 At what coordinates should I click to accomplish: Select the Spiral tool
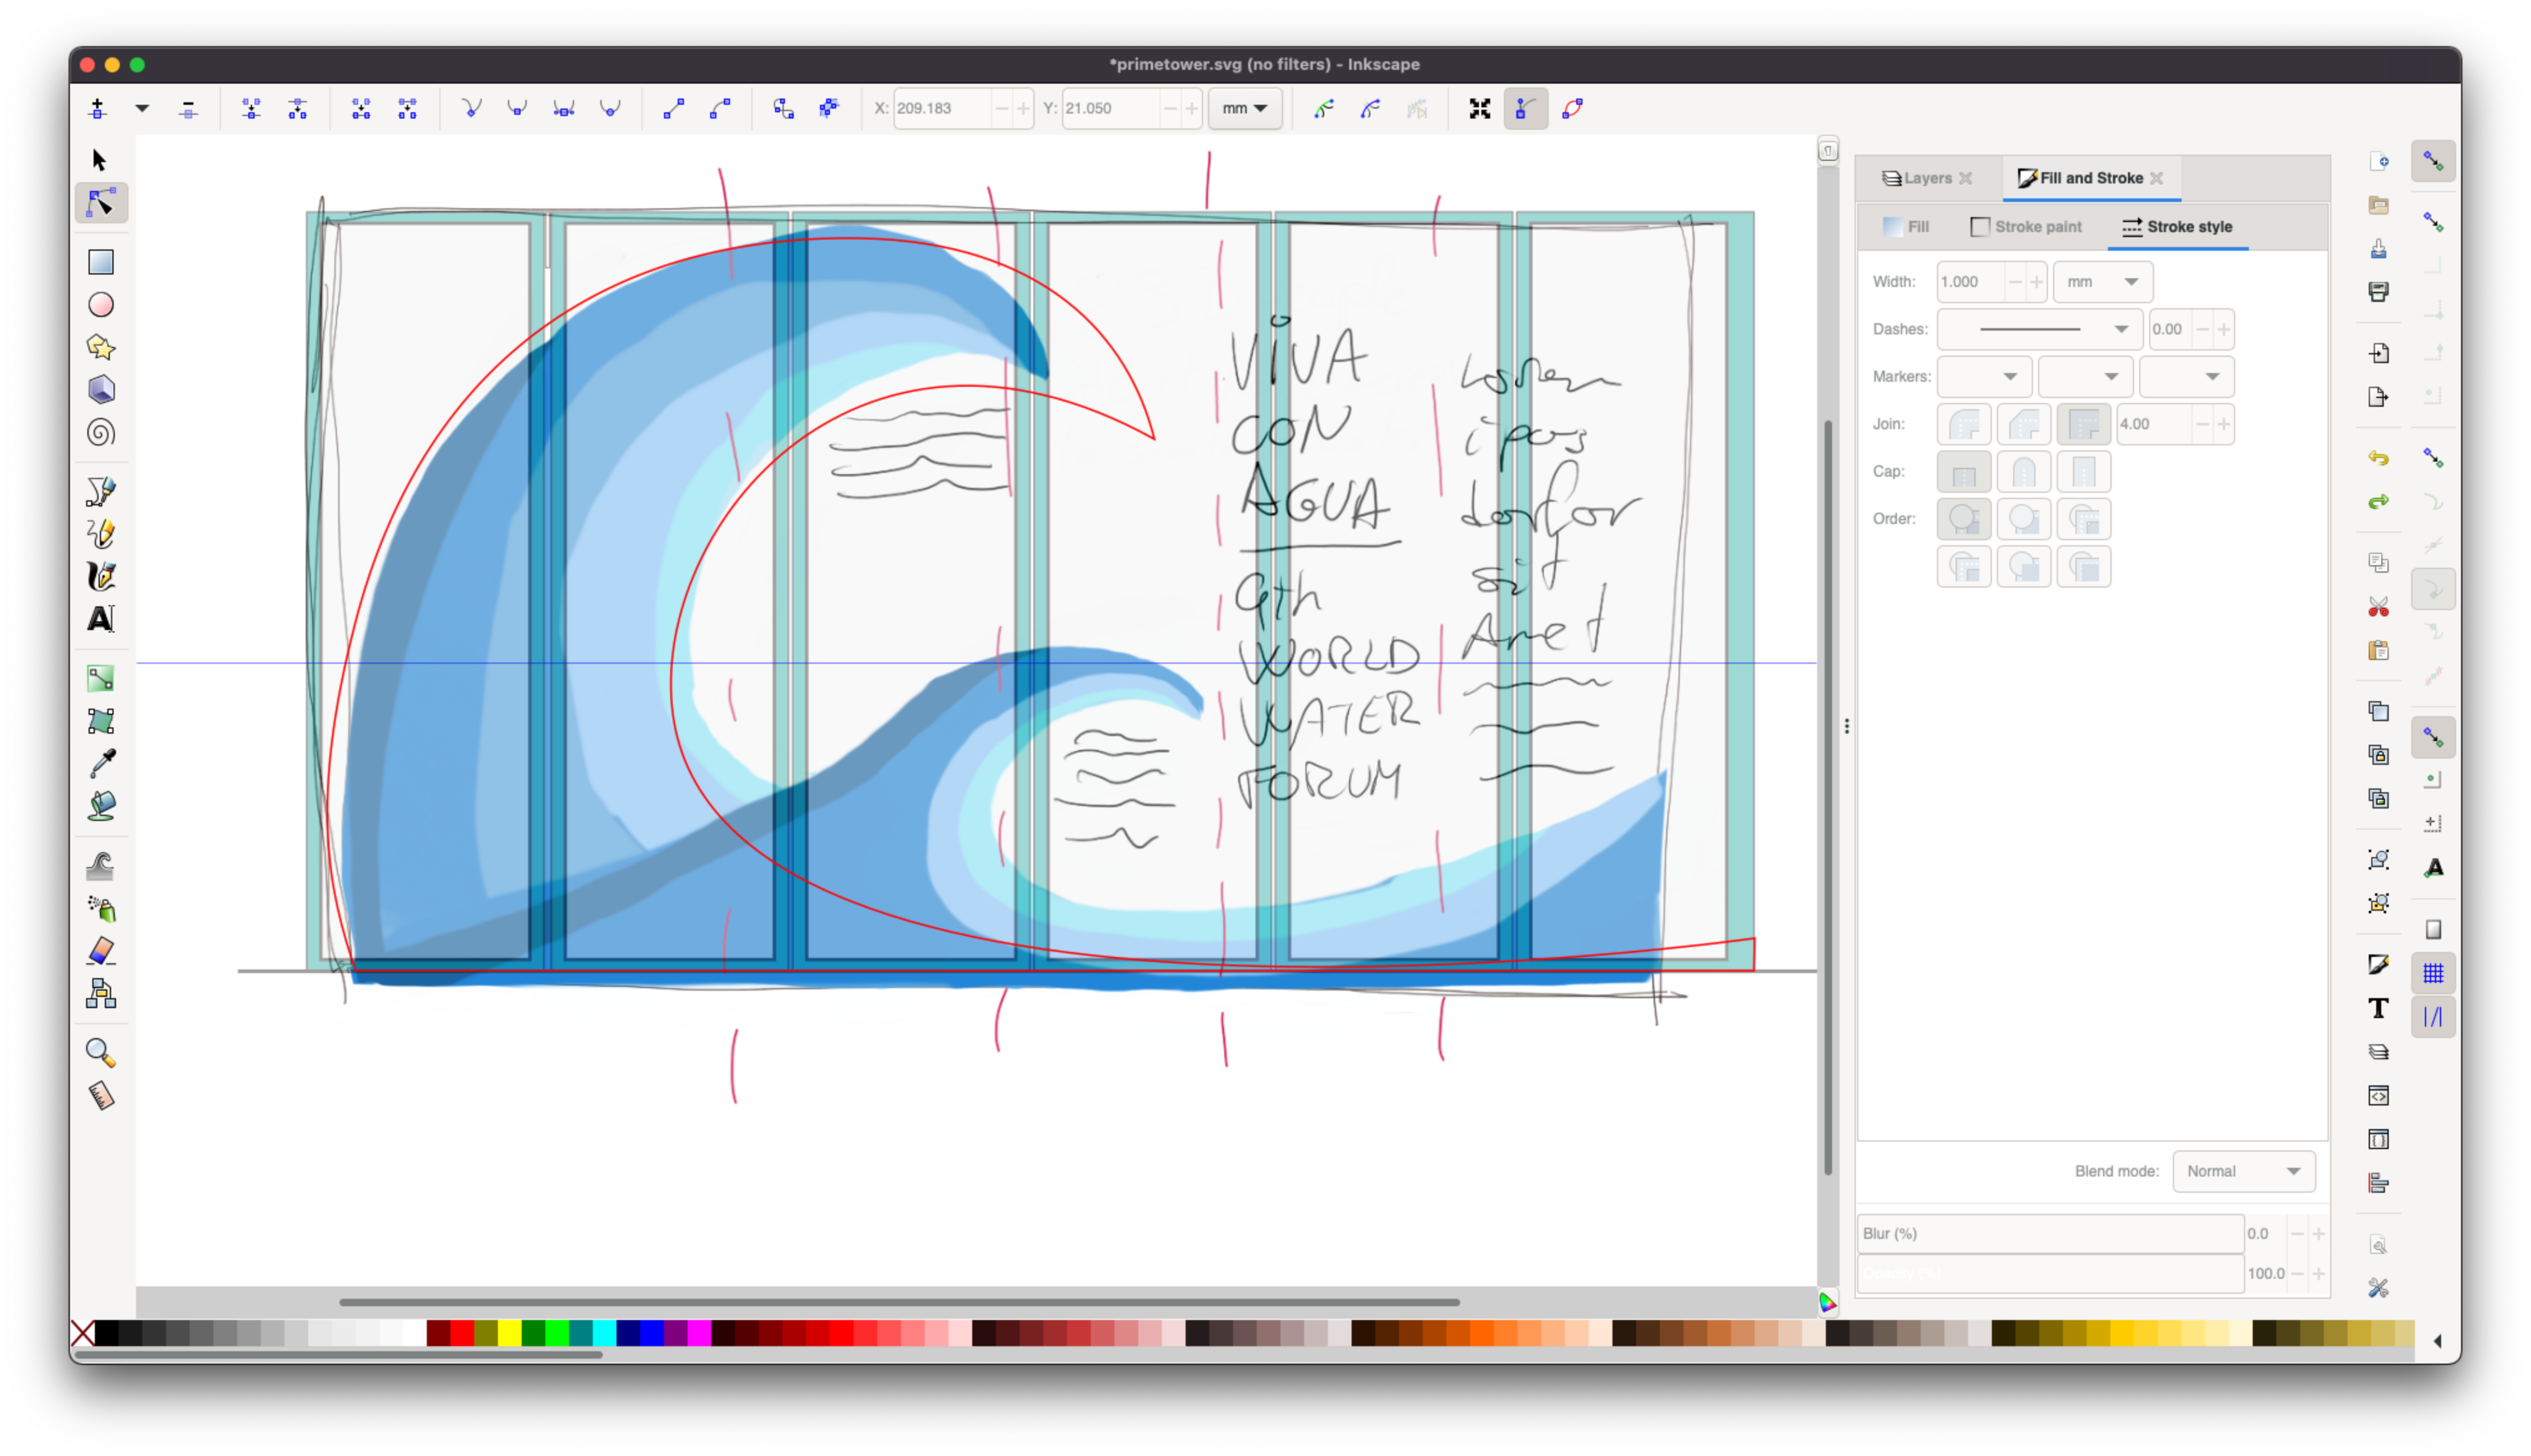[101, 432]
